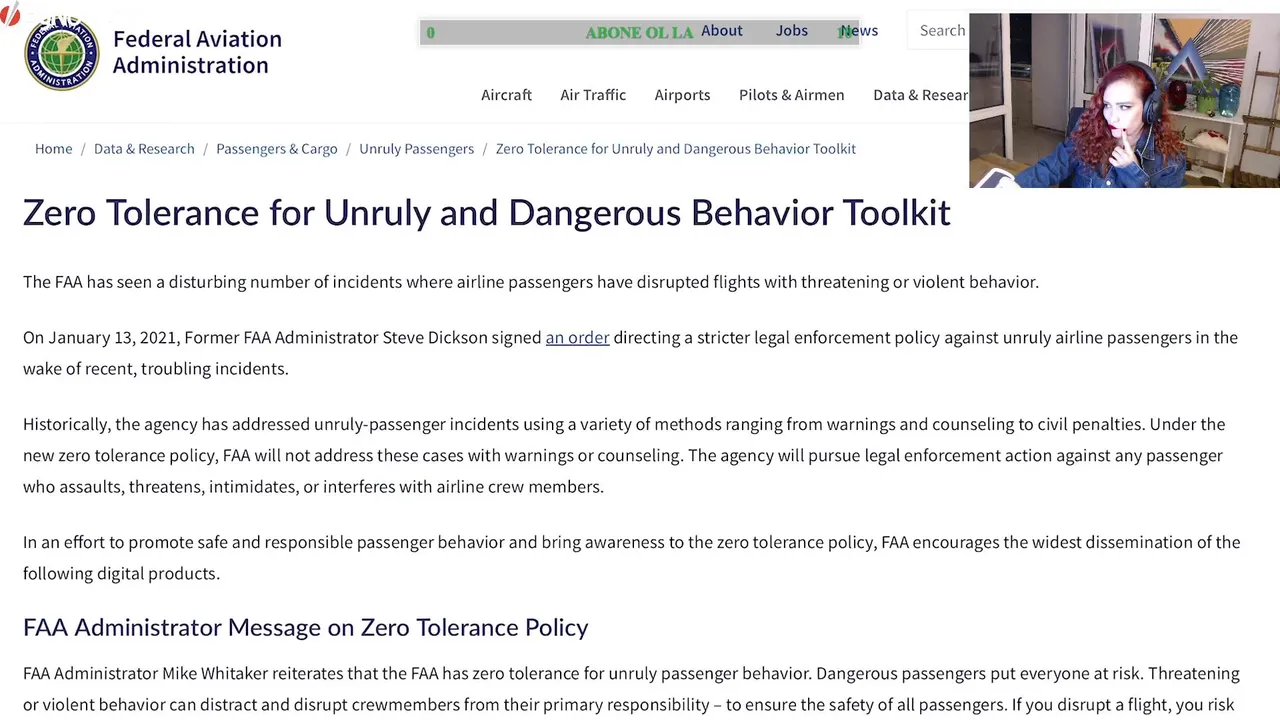Click the ABONE OL LA overlay bar
This screenshot has height=720, width=1280.
point(640,33)
